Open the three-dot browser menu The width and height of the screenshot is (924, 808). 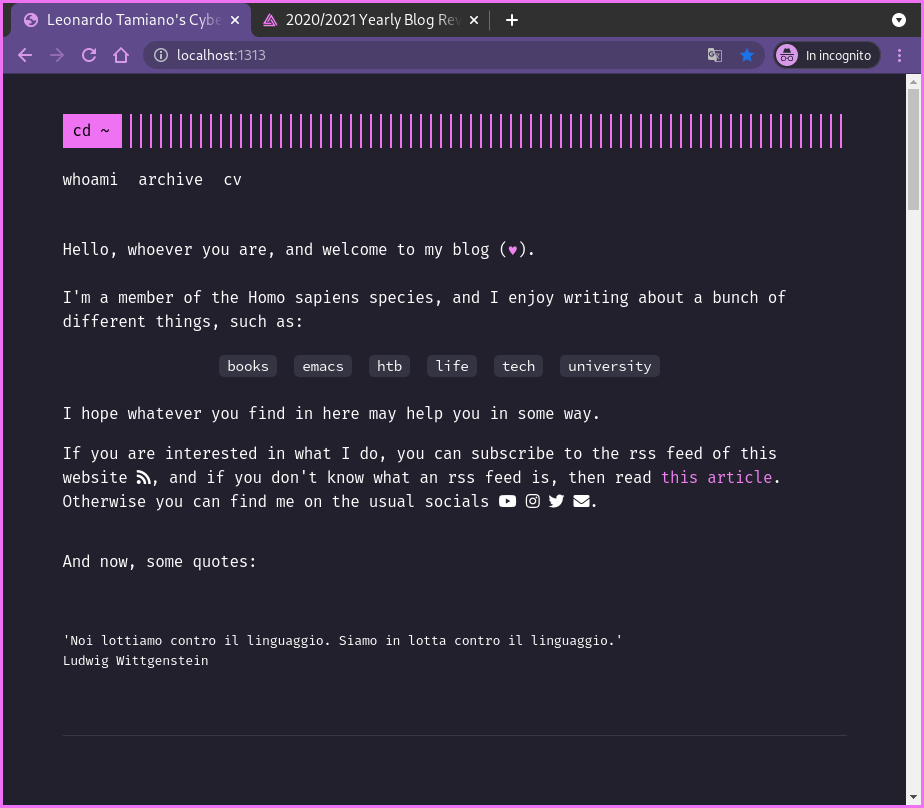pyautogui.click(x=899, y=55)
